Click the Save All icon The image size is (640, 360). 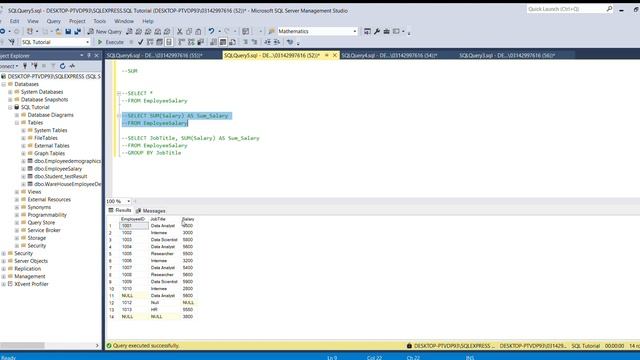77,31
